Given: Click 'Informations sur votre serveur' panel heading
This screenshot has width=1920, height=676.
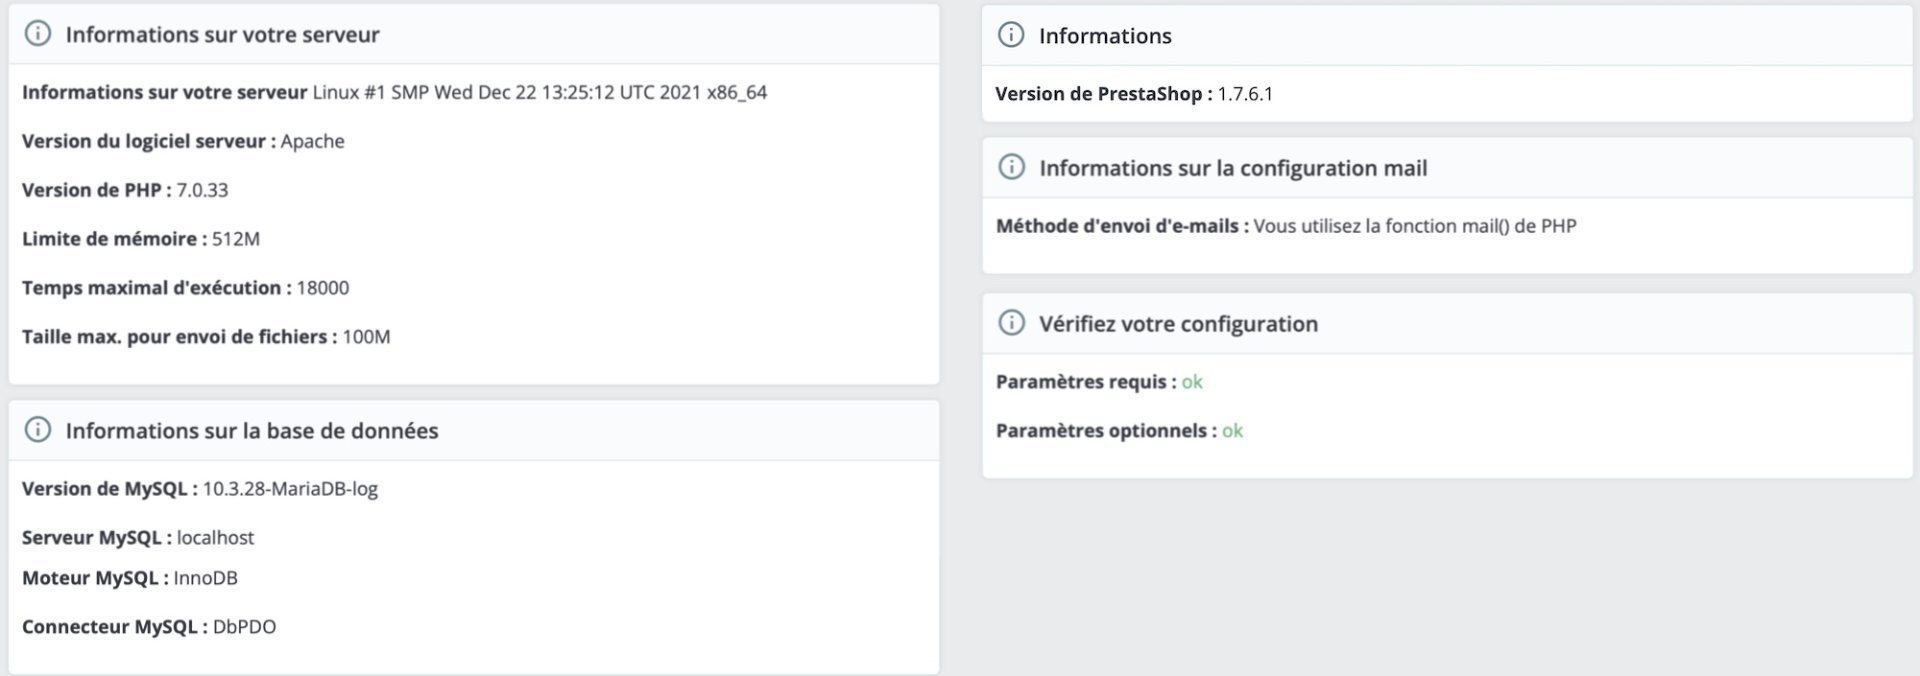Looking at the screenshot, I should click(x=222, y=34).
